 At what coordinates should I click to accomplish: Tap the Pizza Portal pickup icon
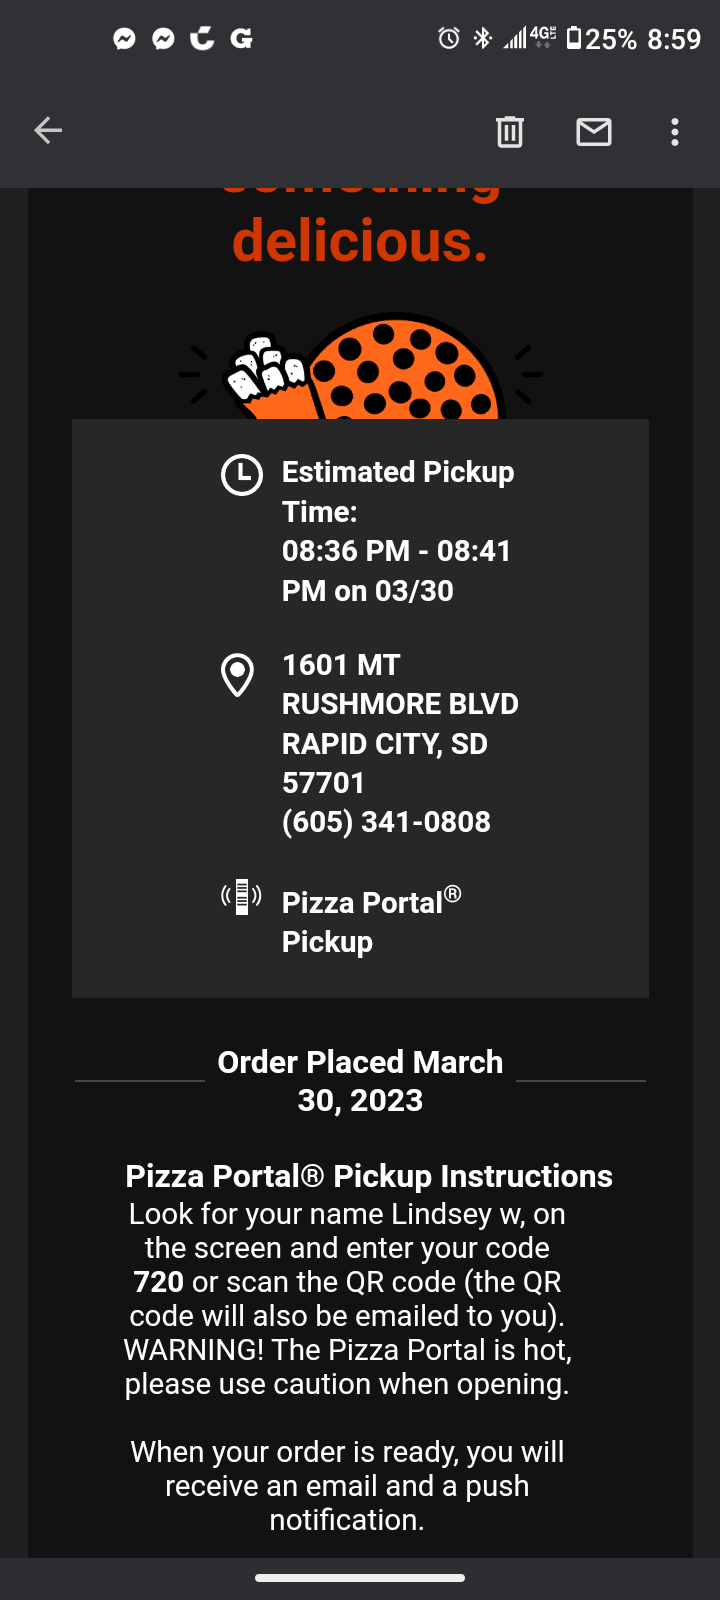pyautogui.click(x=241, y=896)
